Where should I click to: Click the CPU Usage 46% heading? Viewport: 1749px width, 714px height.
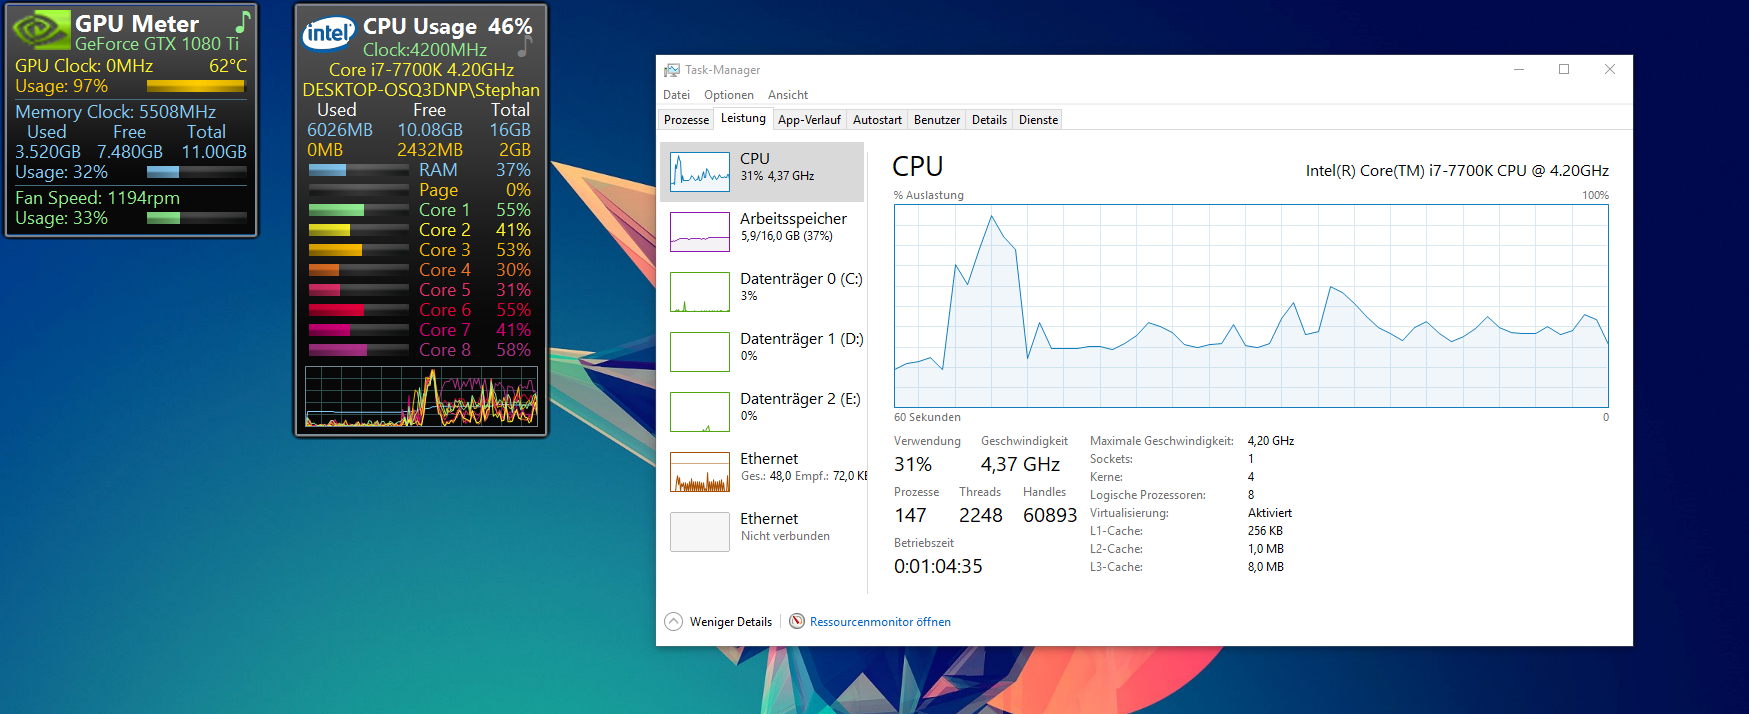[x=447, y=27]
